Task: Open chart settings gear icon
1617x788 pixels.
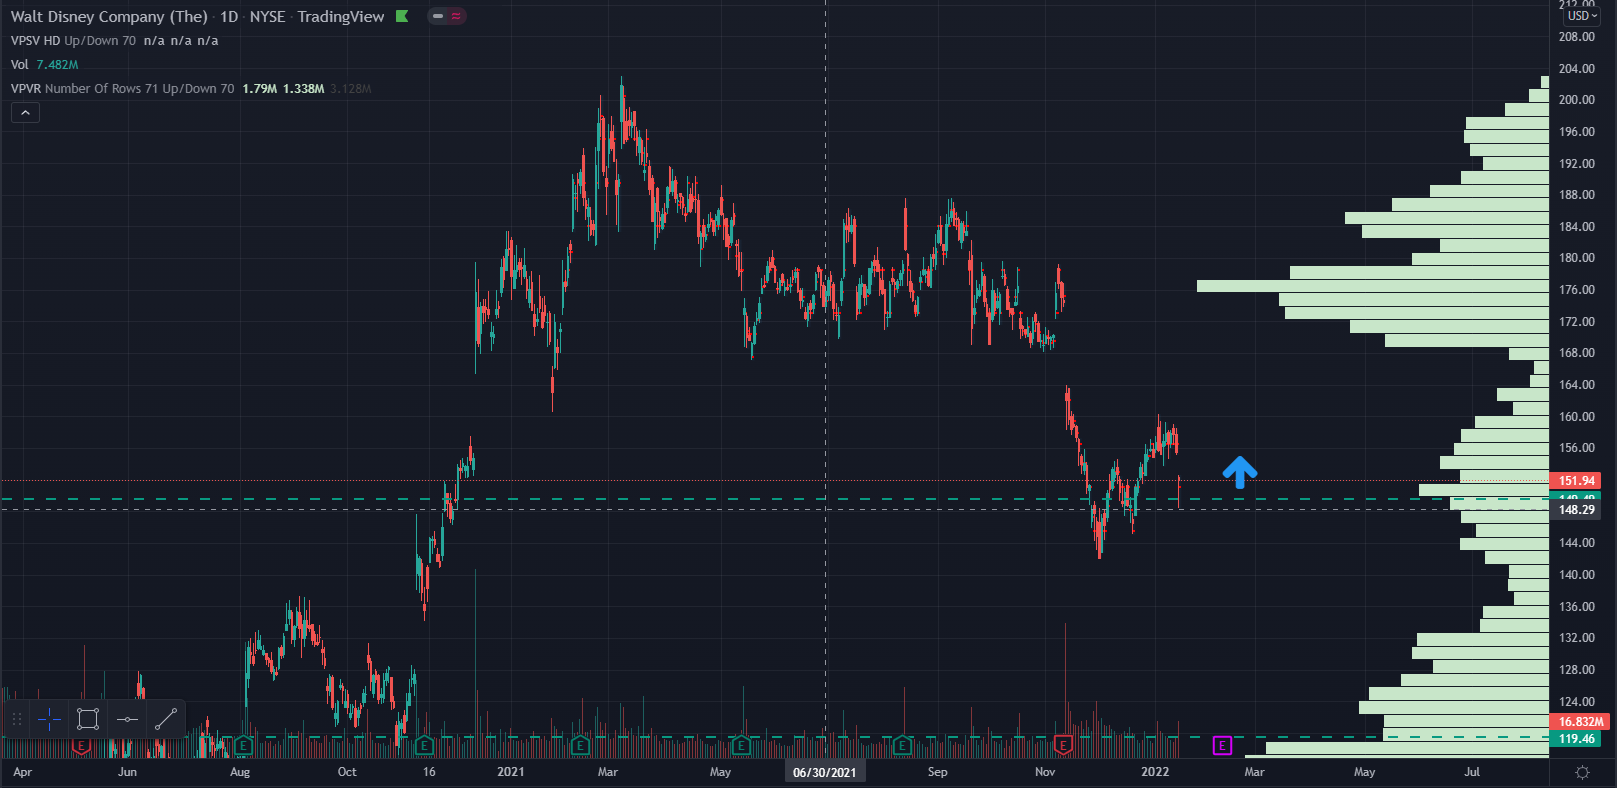Action: [x=1582, y=772]
